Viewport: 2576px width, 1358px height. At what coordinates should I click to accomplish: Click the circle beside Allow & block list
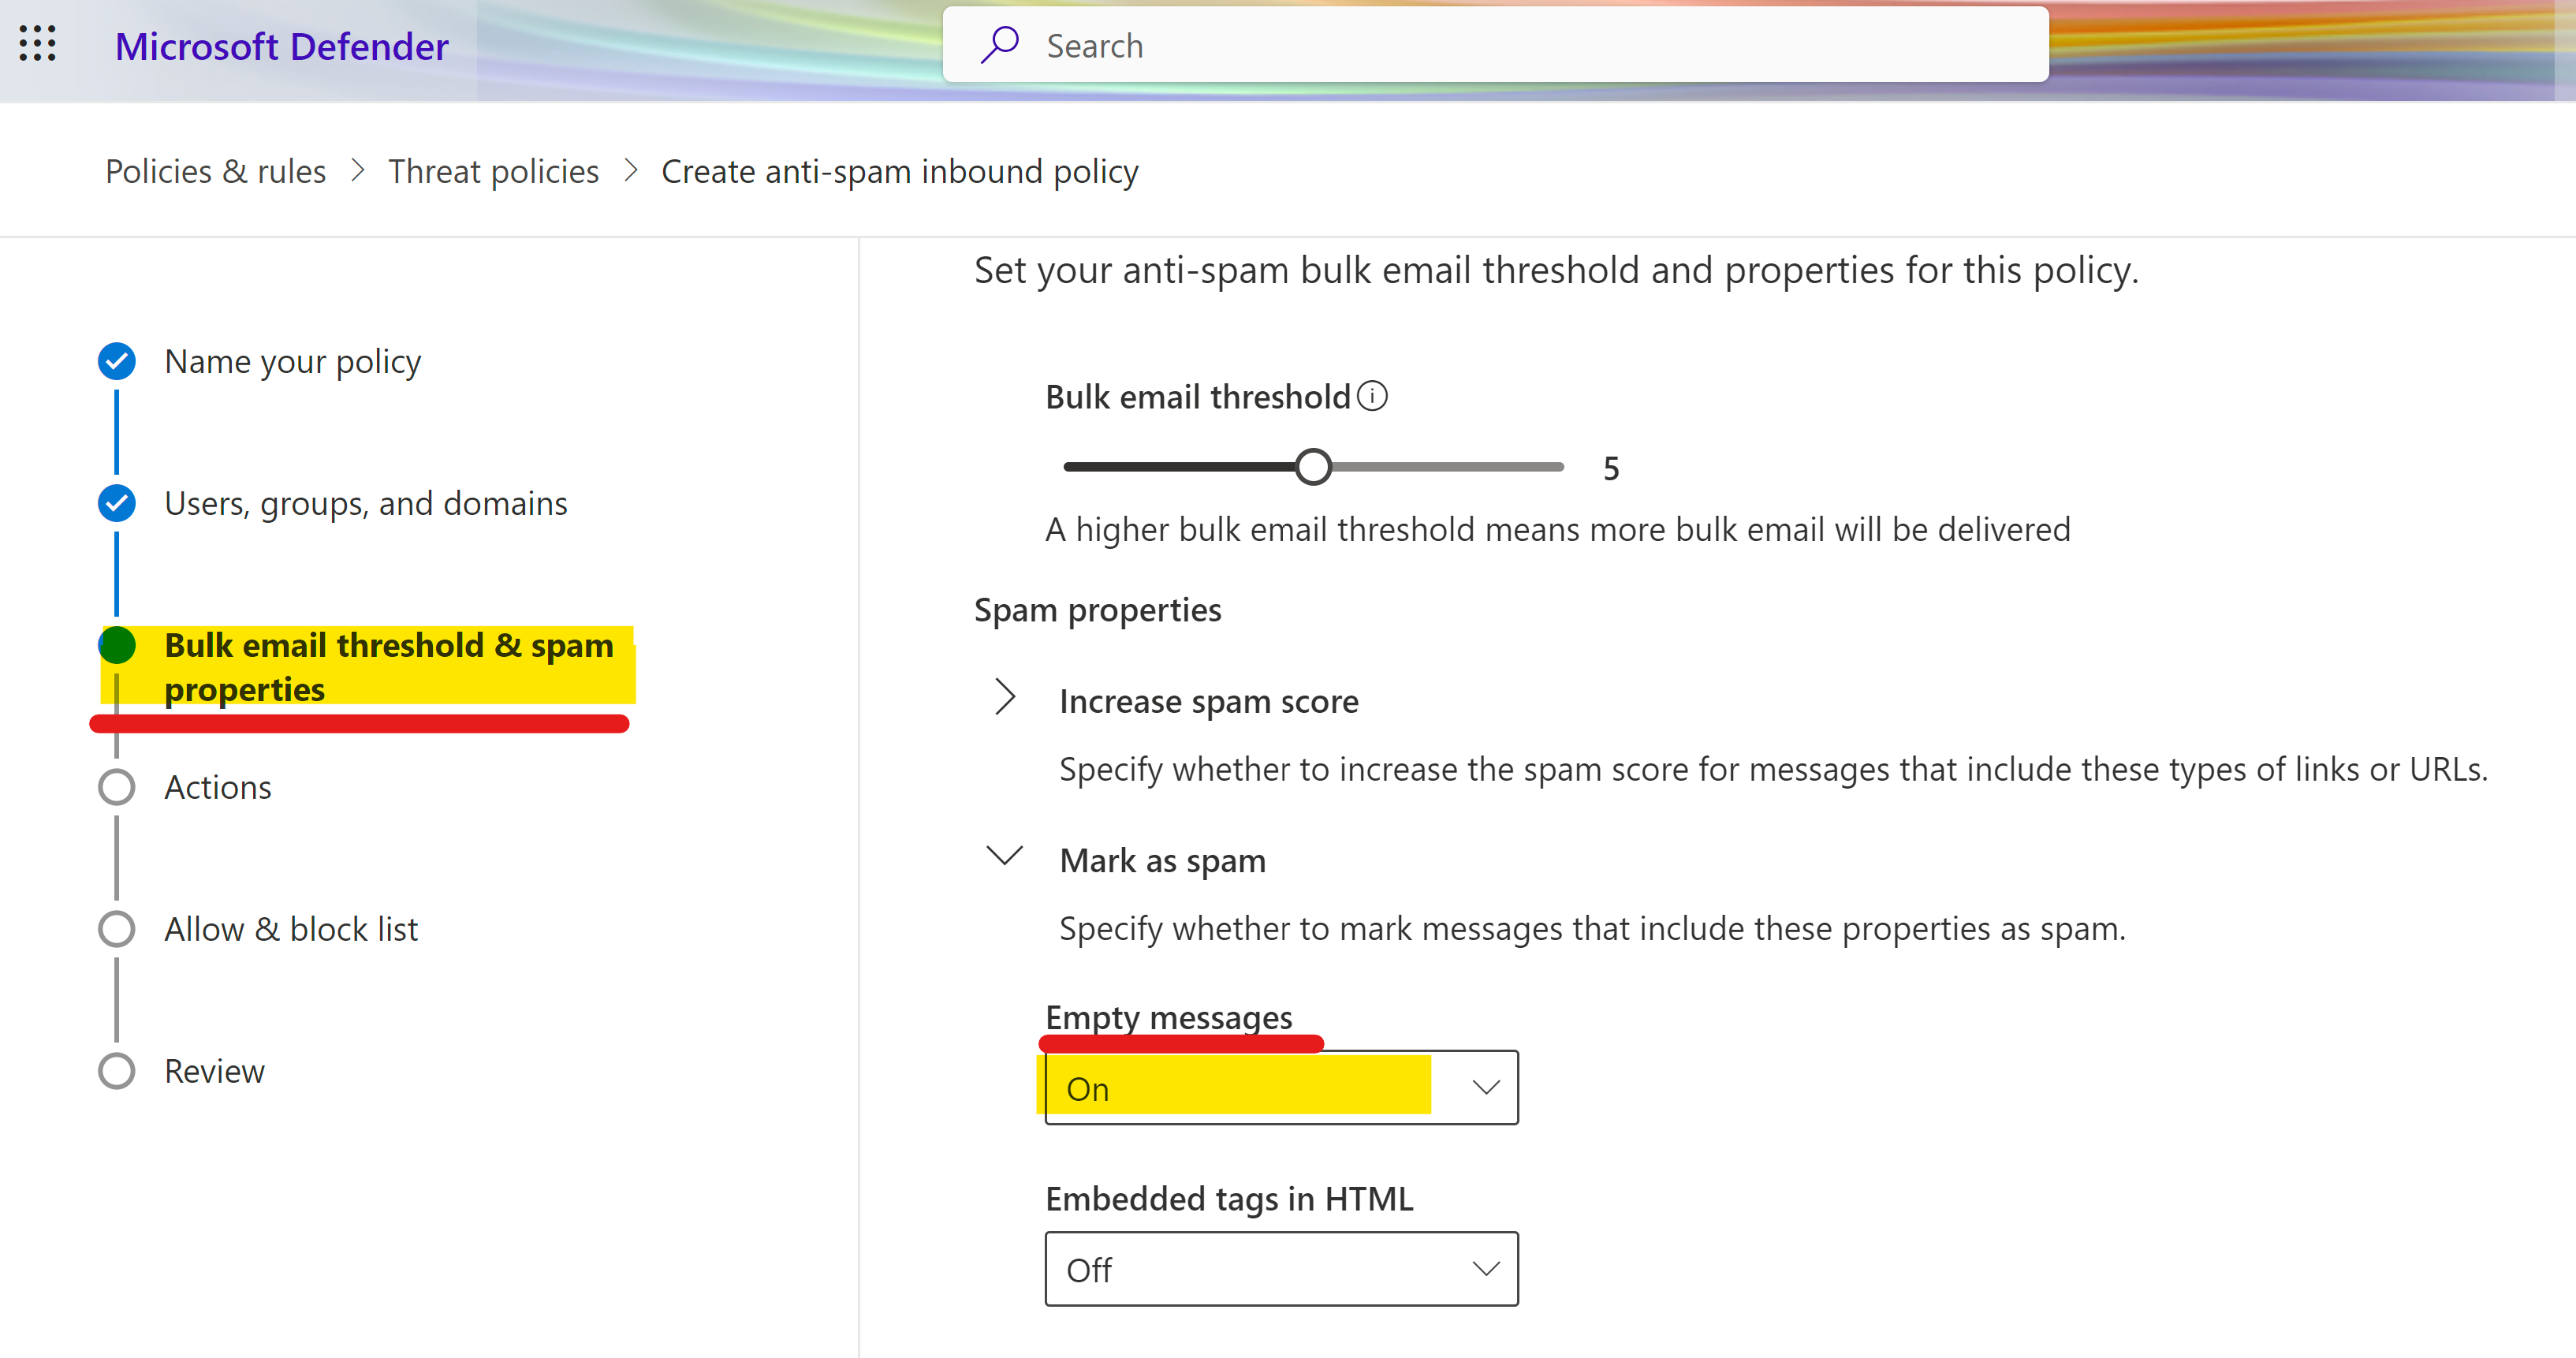[117, 929]
